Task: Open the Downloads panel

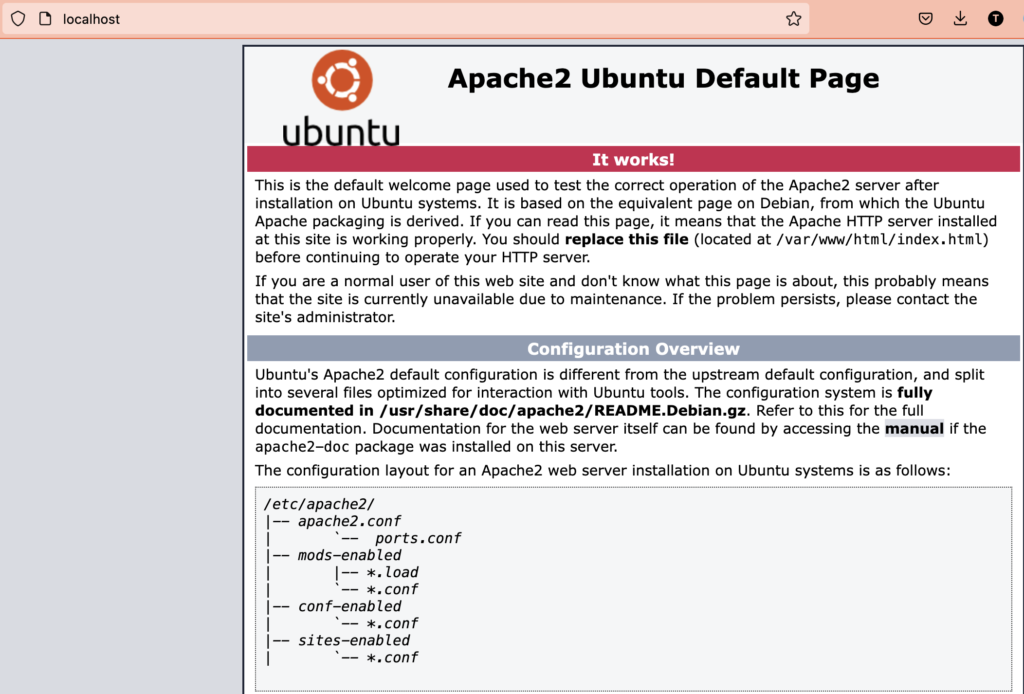Action: click(960, 18)
